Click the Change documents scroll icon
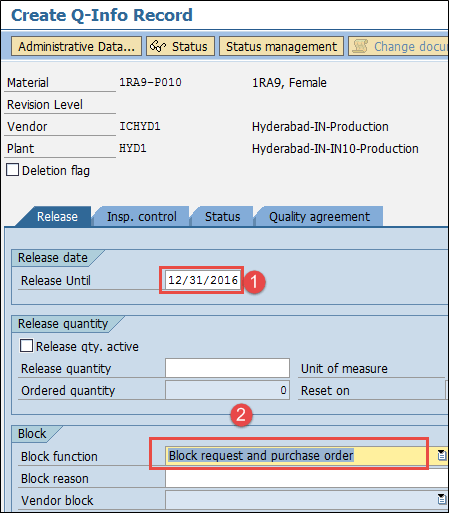This screenshot has width=449, height=513. coord(360,46)
